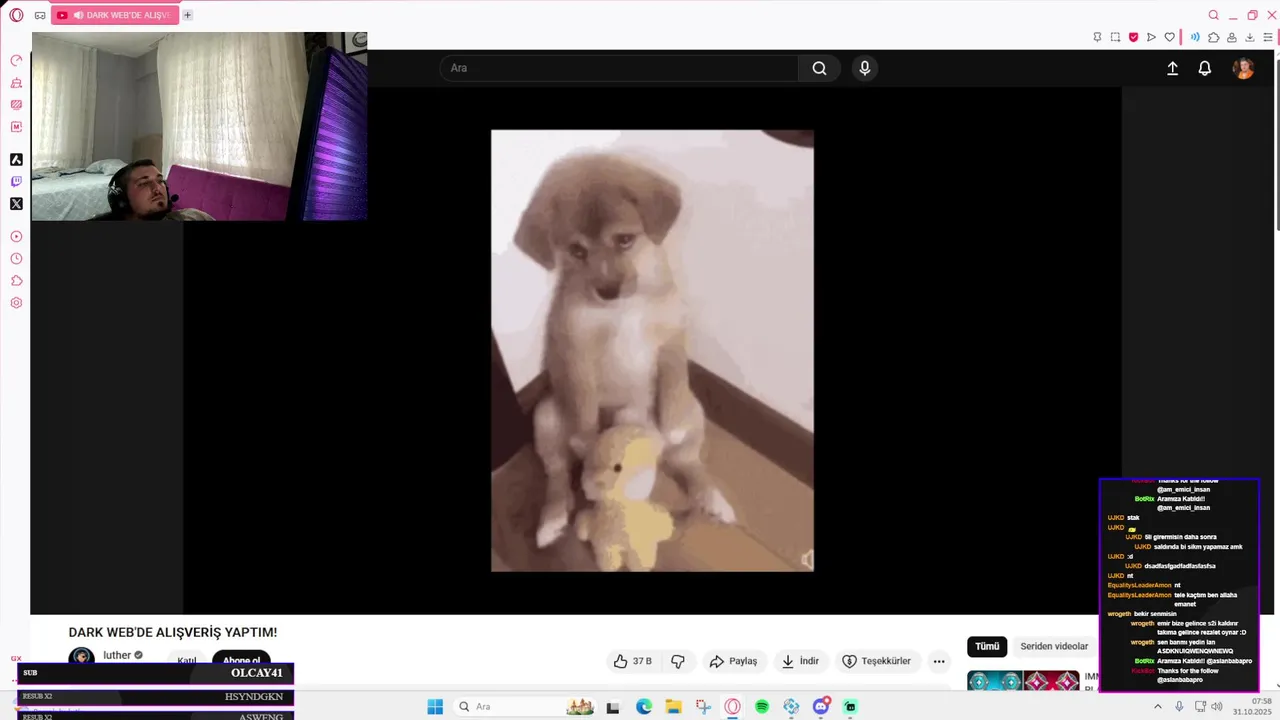Select the Tümü filter chip
Viewport: 1280px width, 720px height.
point(987,646)
